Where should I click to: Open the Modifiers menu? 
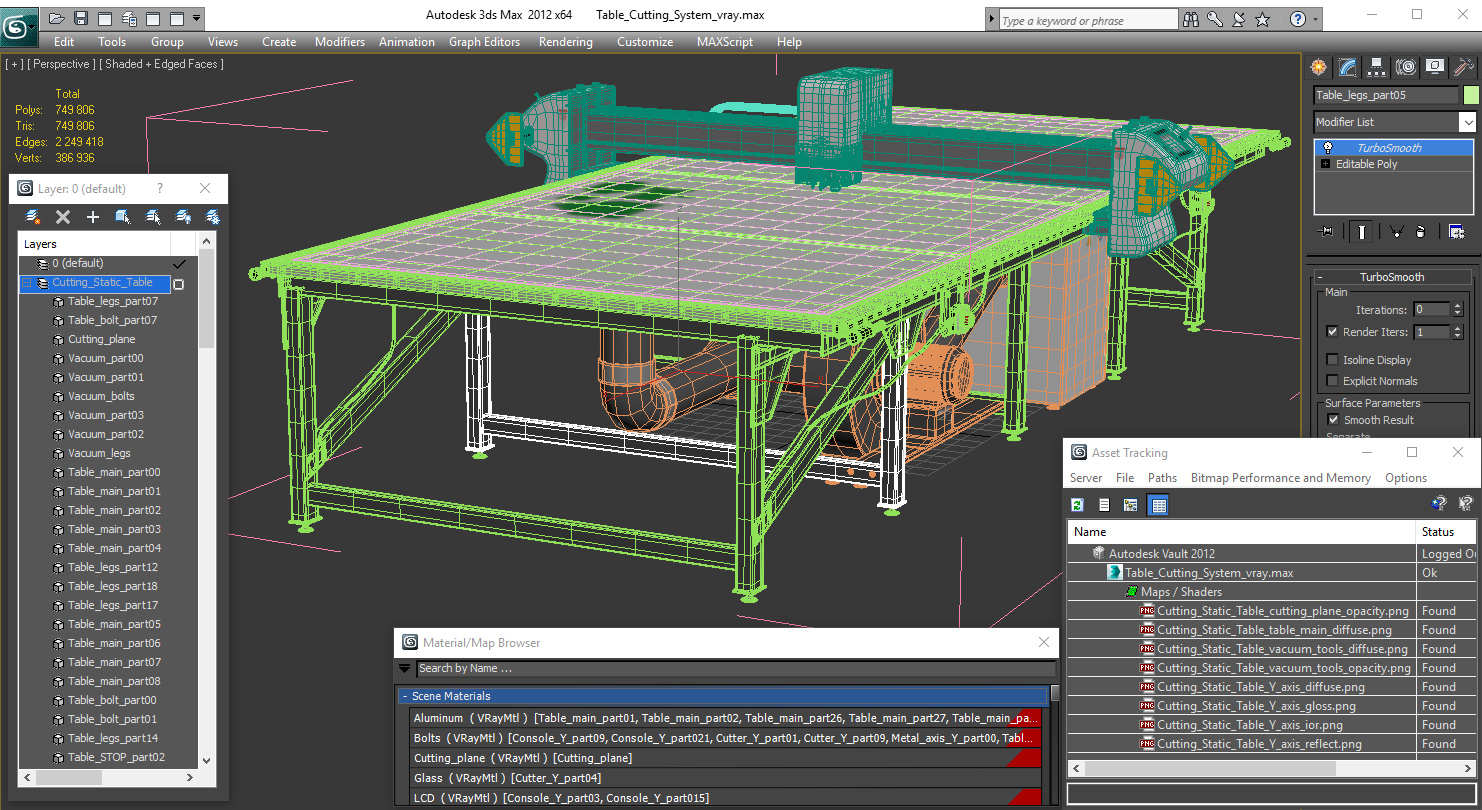pos(340,42)
